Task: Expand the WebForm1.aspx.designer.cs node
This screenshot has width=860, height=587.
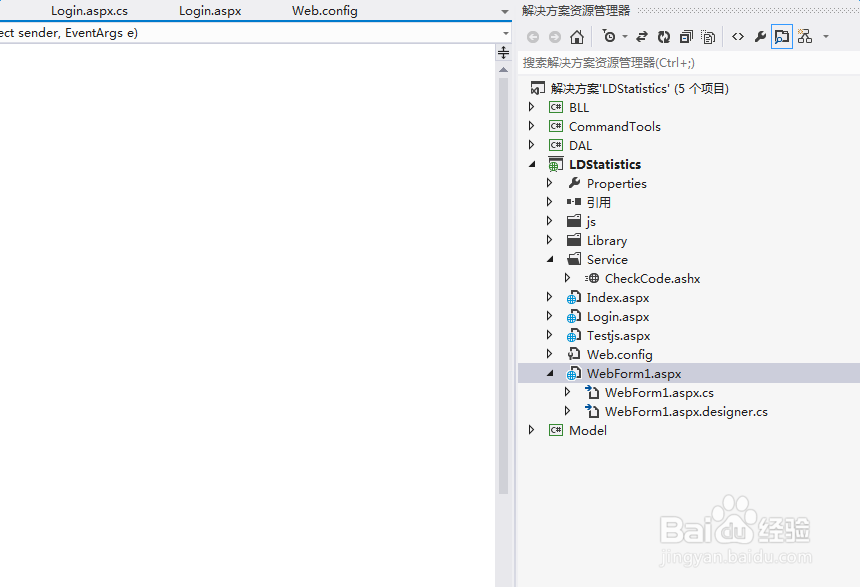Action: (568, 411)
